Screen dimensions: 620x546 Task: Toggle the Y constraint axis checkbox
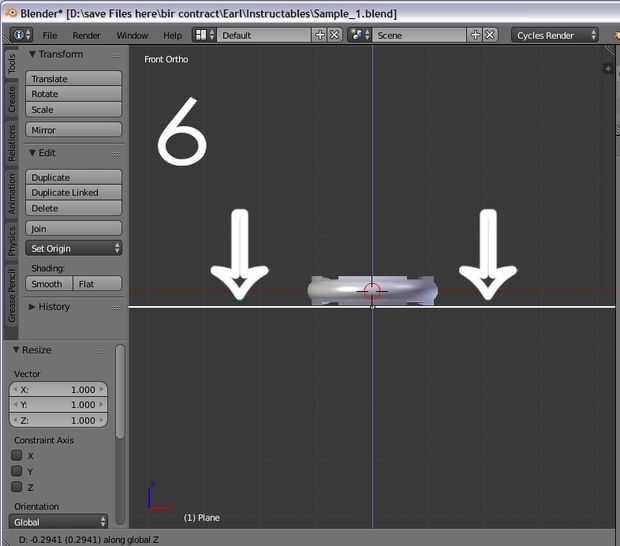[x=17, y=470]
